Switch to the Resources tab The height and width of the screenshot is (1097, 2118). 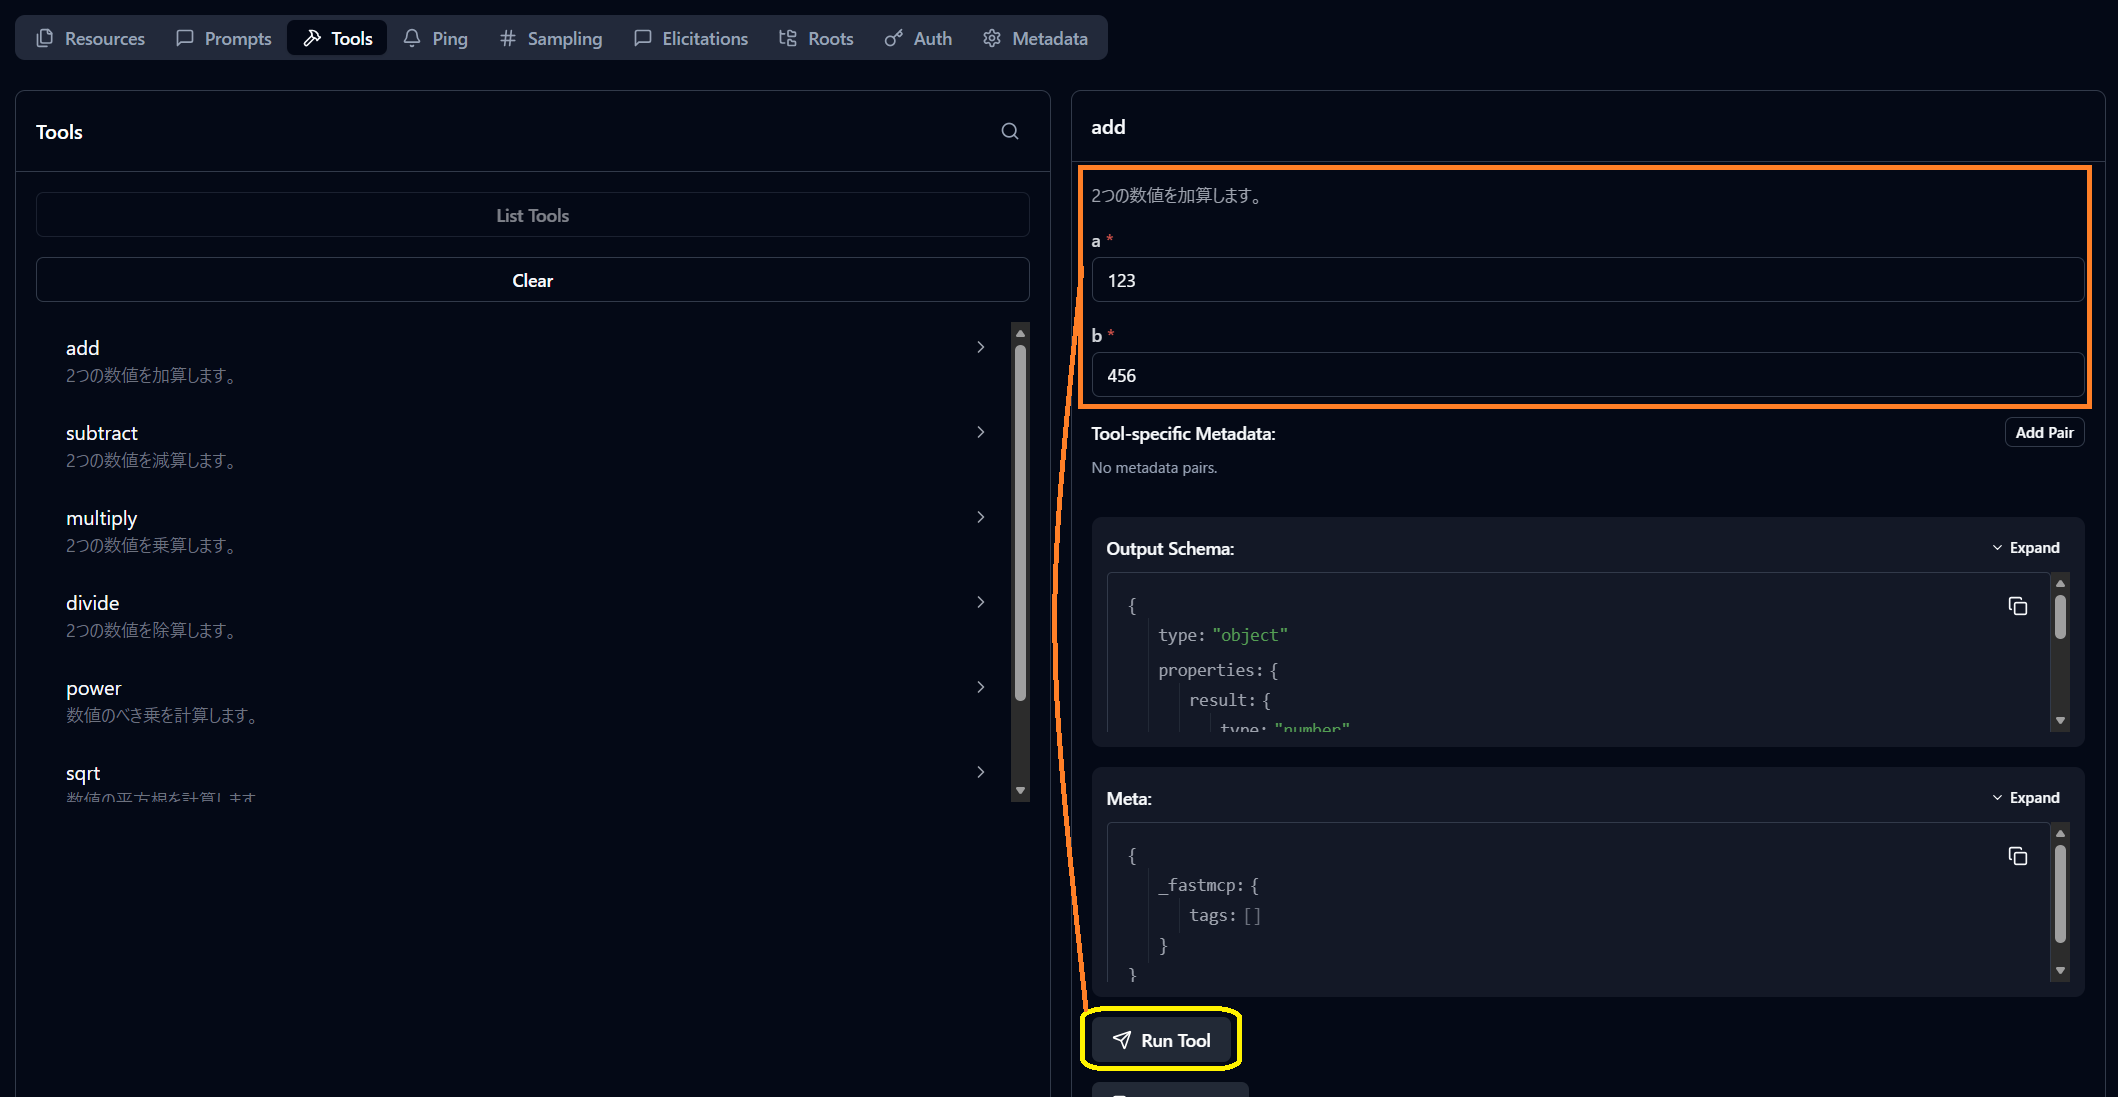pyautogui.click(x=91, y=38)
